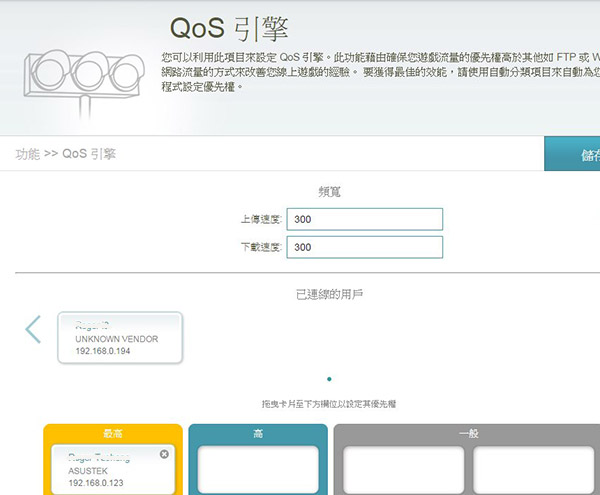Select the UNKNOWN VENDOR client card
Viewport: 600px width, 495px height.
tap(120, 339)
